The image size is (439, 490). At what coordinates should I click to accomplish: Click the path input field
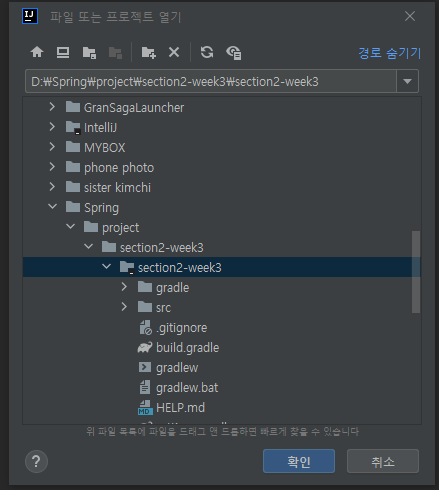[211, 81]
